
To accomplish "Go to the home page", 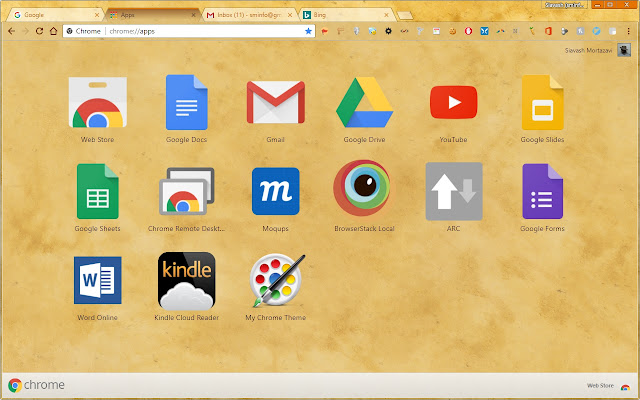I will click(53, 31).
